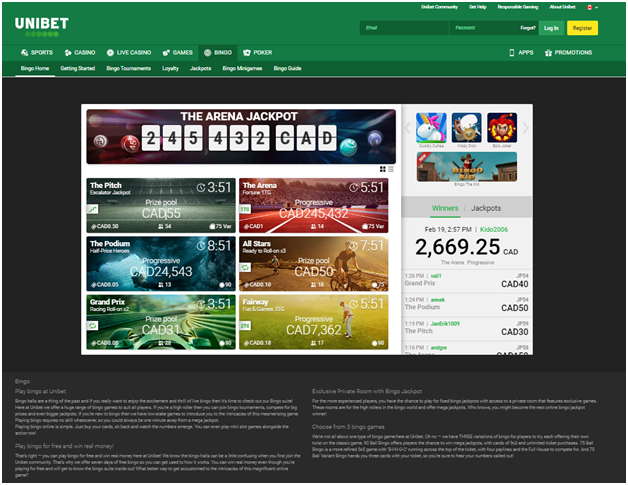Show next minigames with right arrow
The height and width of the screenshot is (485, 628).
(x=526, y=128)
